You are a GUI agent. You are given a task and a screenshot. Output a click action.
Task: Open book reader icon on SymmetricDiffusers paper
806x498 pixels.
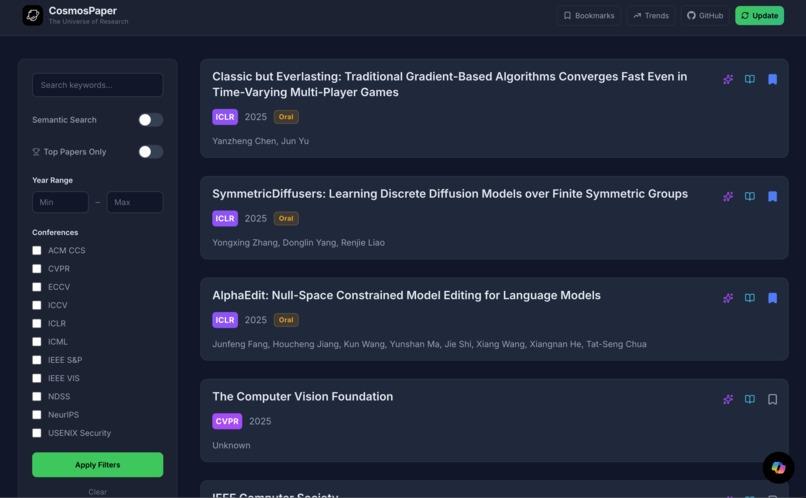pyautogui.click(x=750, y=196)
